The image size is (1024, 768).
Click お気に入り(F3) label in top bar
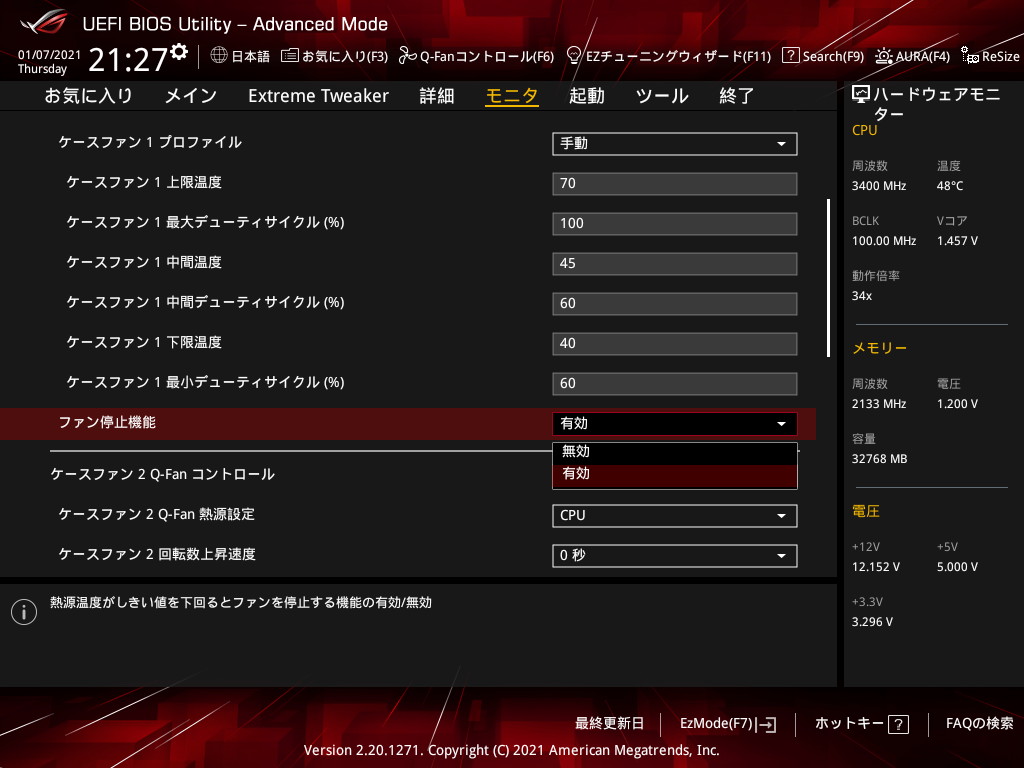pyautogui.click(x=345, y=56)
